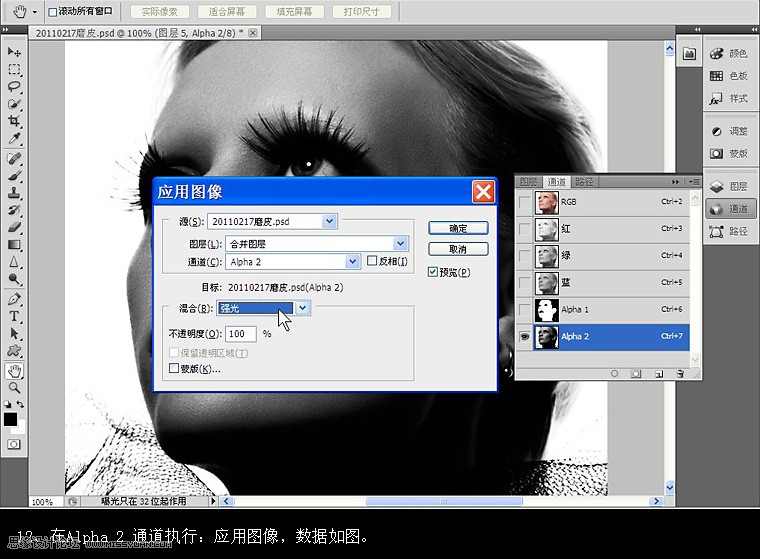Show the RGB channel visibility
This screenshot has width=760, height=559.
[524, 202]
